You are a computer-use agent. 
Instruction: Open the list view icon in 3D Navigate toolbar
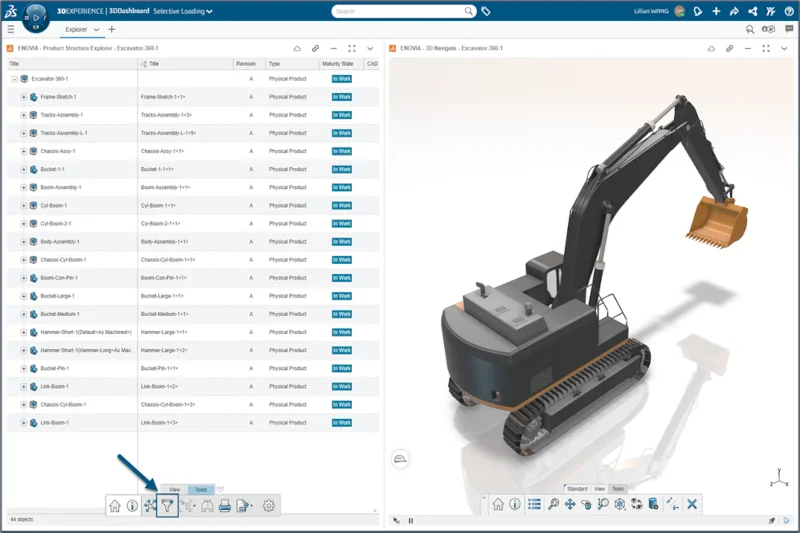click(x=533, y=504)
